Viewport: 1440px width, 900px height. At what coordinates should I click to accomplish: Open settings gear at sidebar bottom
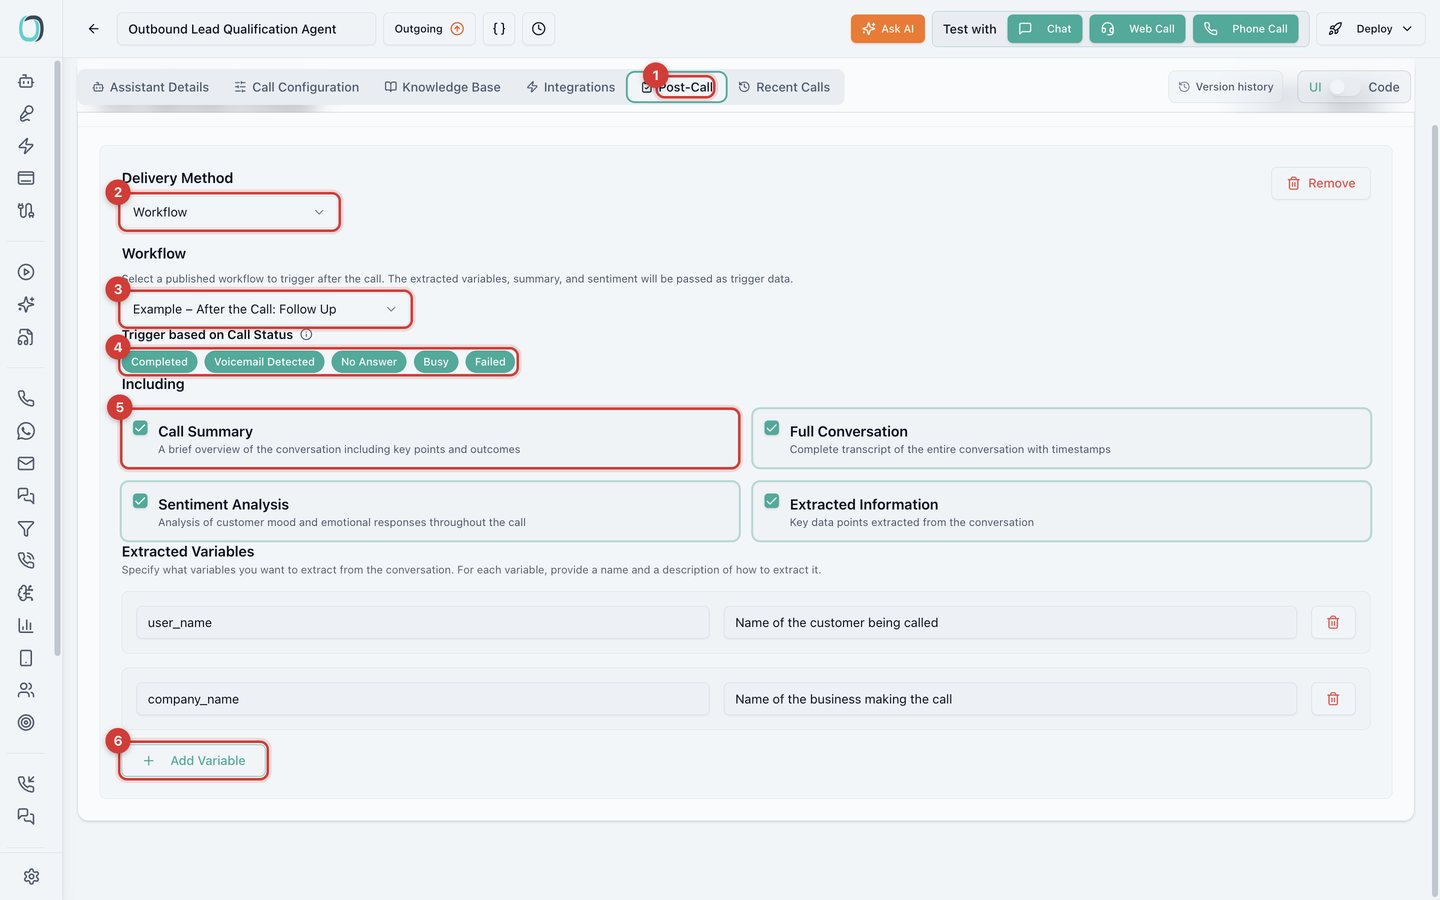point(31,876)
